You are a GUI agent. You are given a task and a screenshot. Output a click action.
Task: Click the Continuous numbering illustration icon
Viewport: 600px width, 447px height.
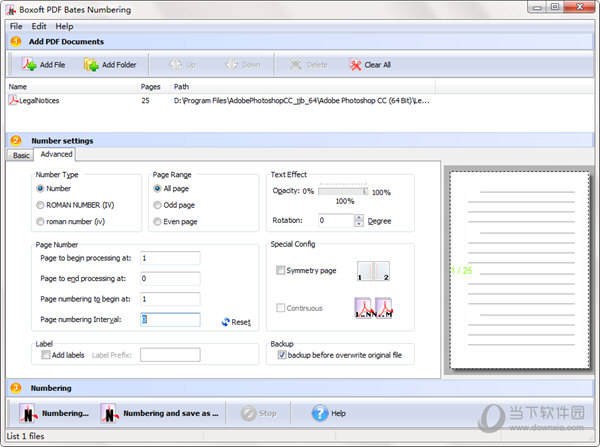(x=373, y=308)
